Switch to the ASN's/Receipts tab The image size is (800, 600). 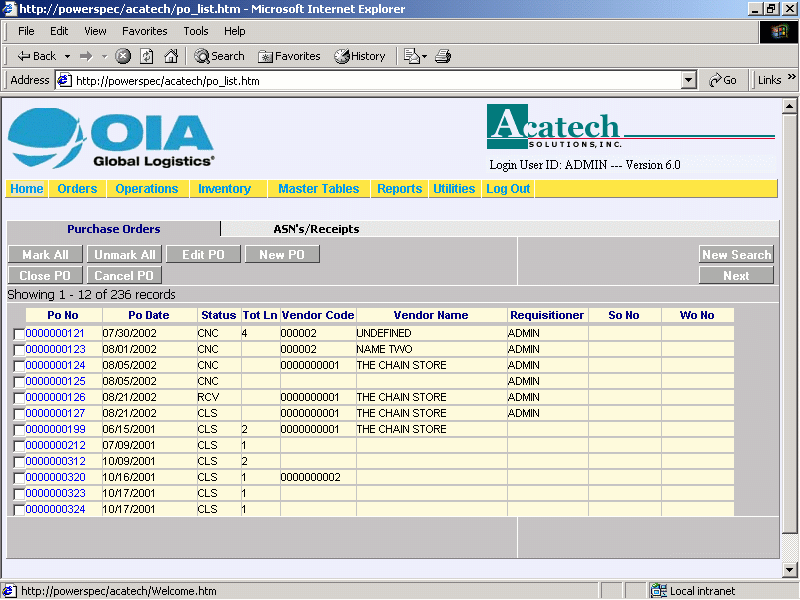click(x=316, y=229)
